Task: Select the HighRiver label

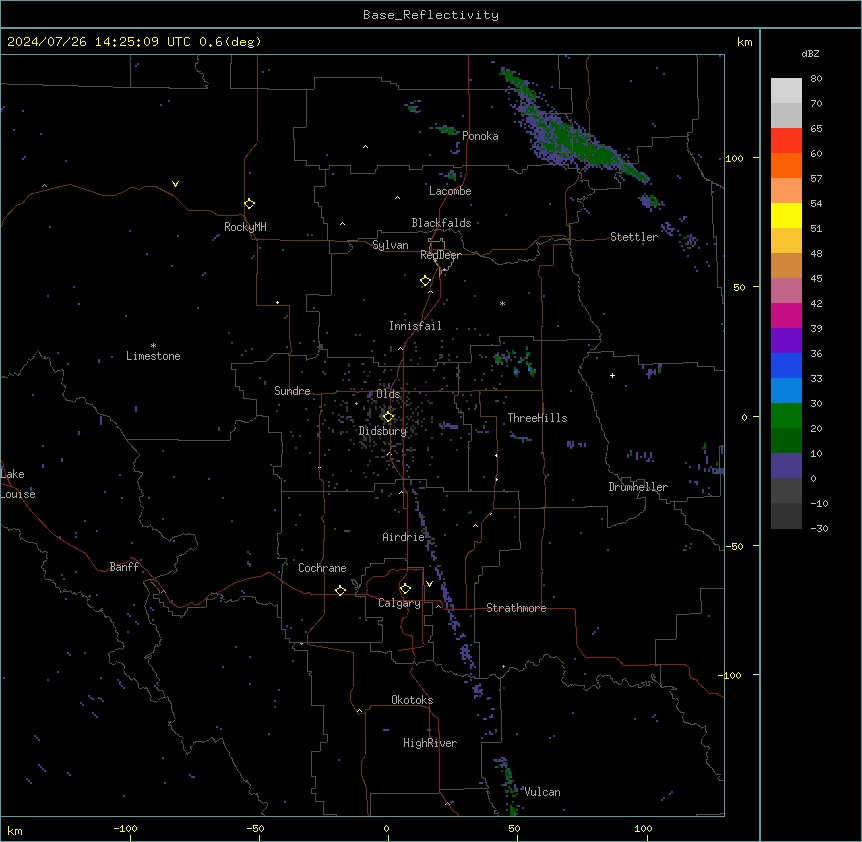Action: [430, 744]
